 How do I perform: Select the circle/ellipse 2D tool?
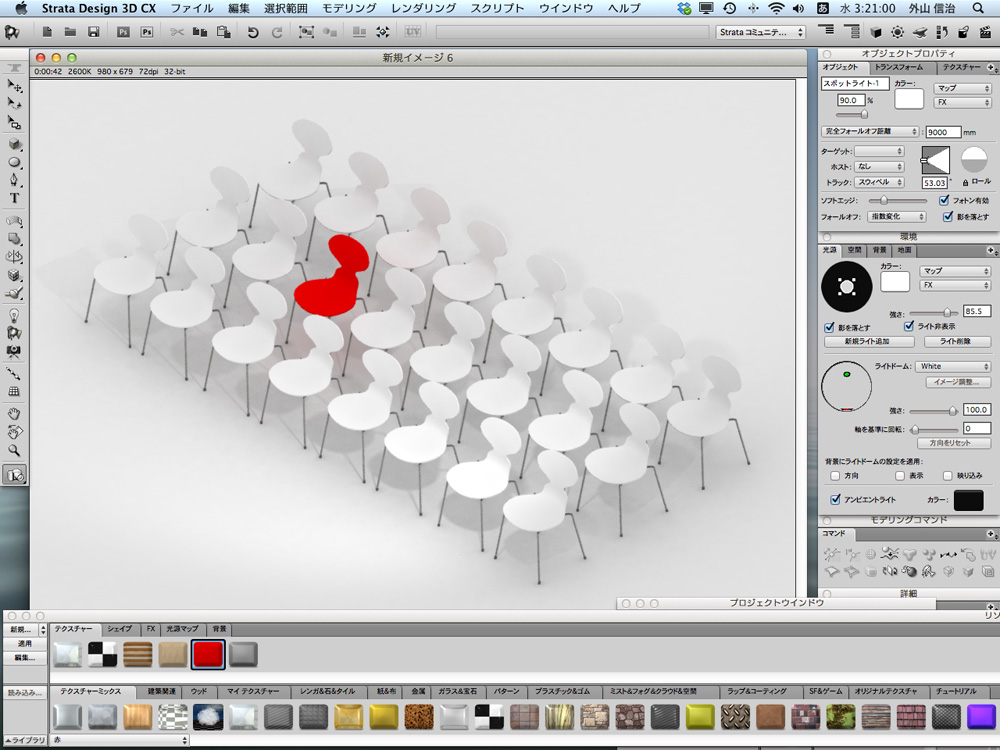(x=14, y=162)
